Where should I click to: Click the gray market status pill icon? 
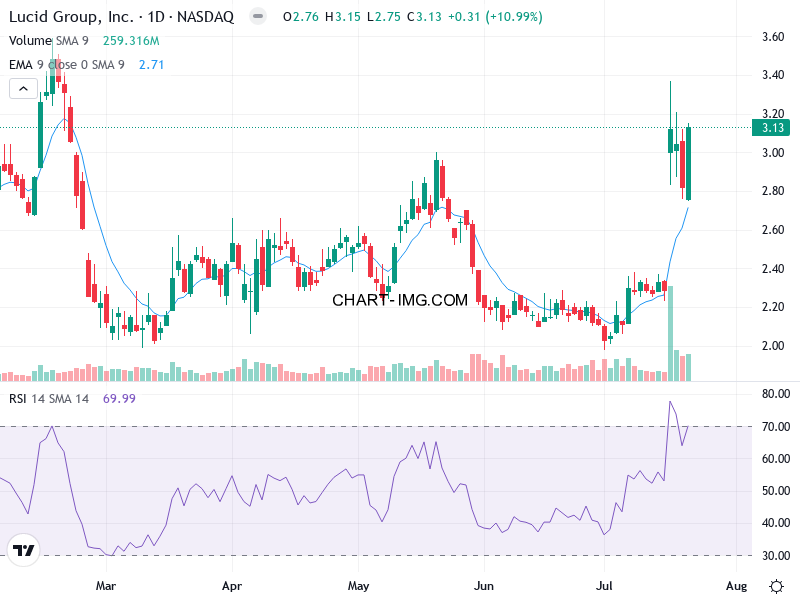(x=258, y=17)
